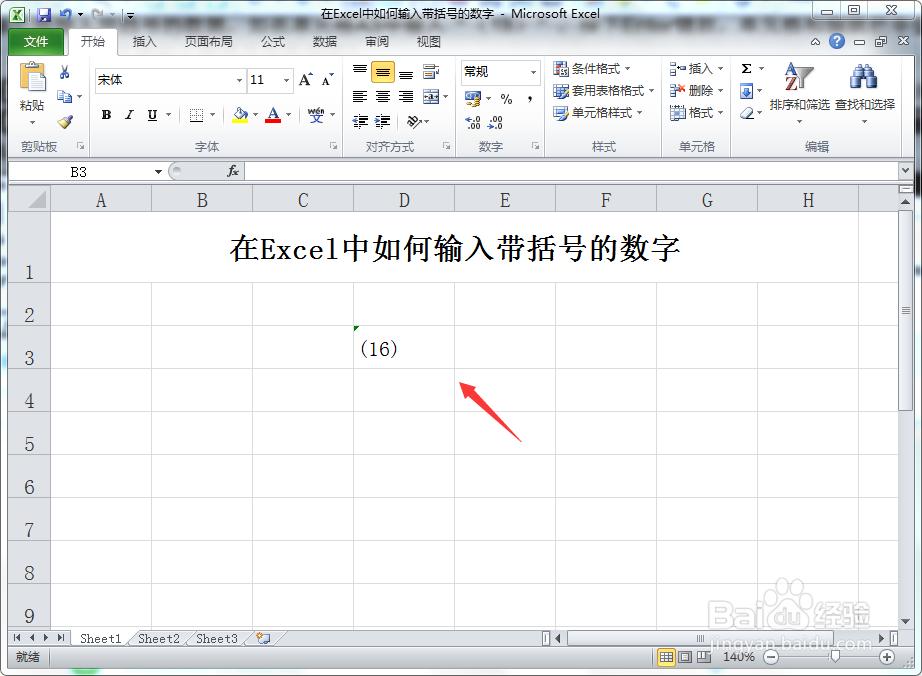Open number format dropdown 常规
The image size is (922, 676).
pos(533,72)
